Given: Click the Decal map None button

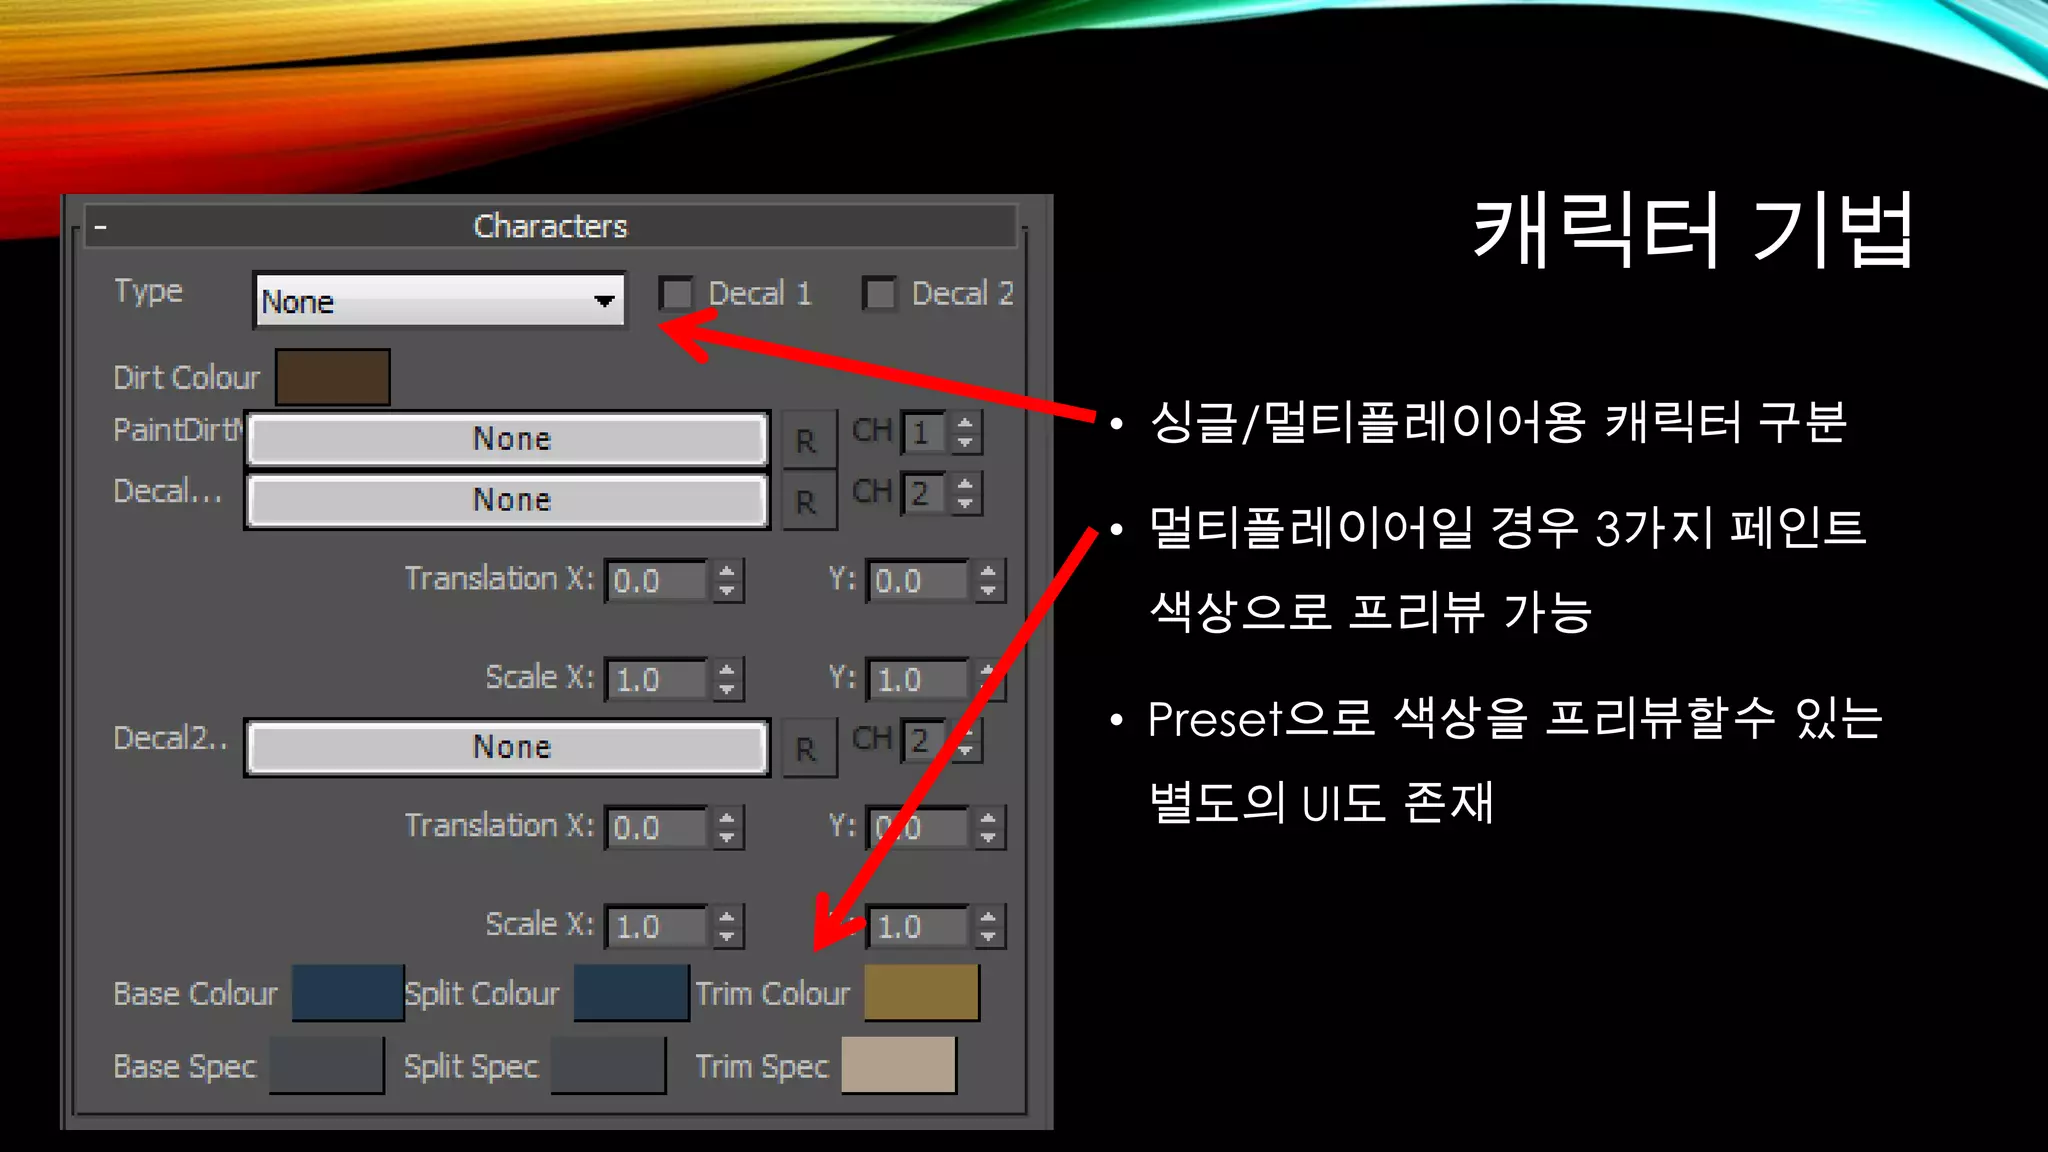Looking at the screenshot, I should point(508,500).
